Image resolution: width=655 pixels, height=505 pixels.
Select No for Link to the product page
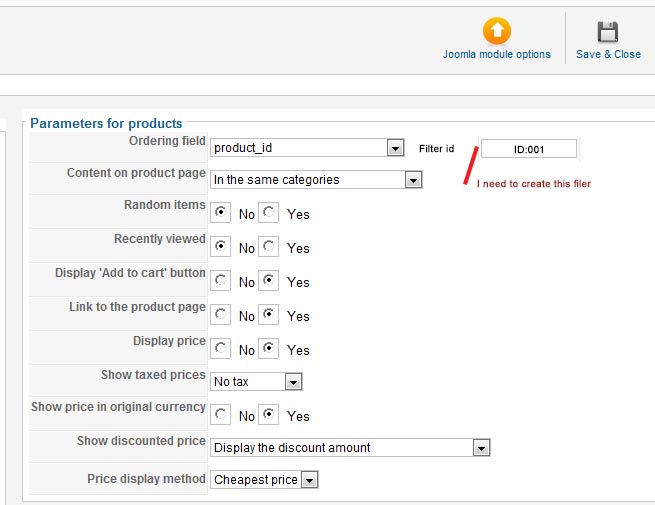coord(221,314)
